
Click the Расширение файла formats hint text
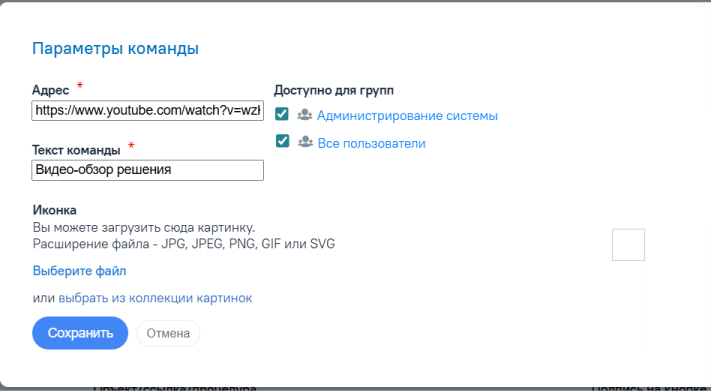pyautogui.click(x=184, y=244)
